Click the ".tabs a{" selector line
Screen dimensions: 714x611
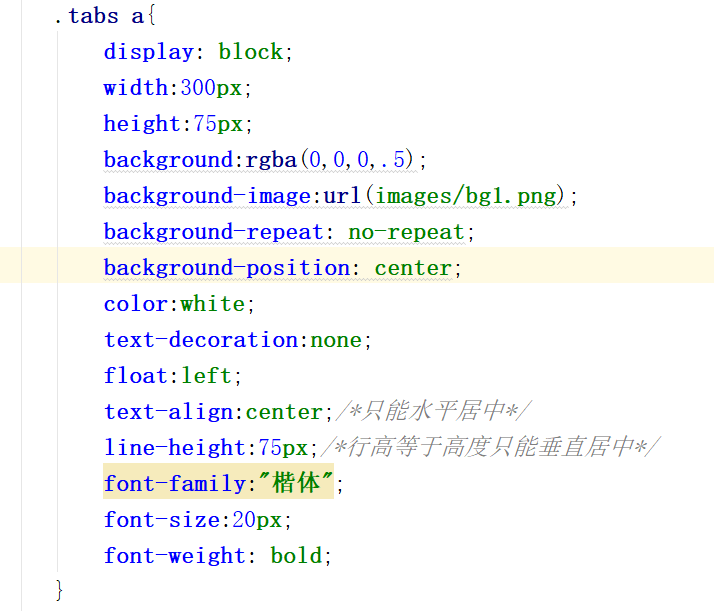coord(105,16)
